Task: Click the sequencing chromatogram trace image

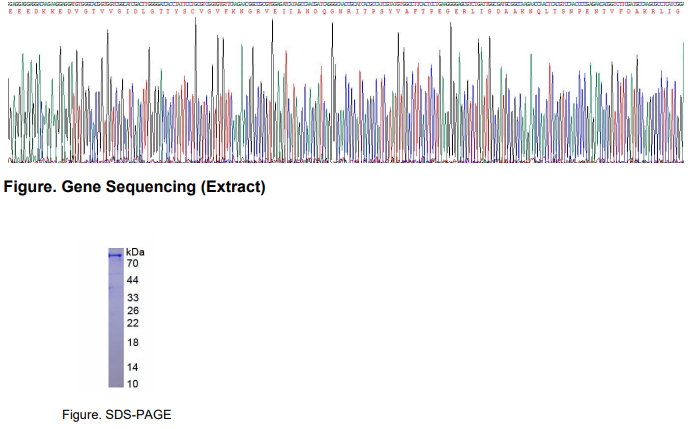Action: pyautogui.click(x=346, y=90)
